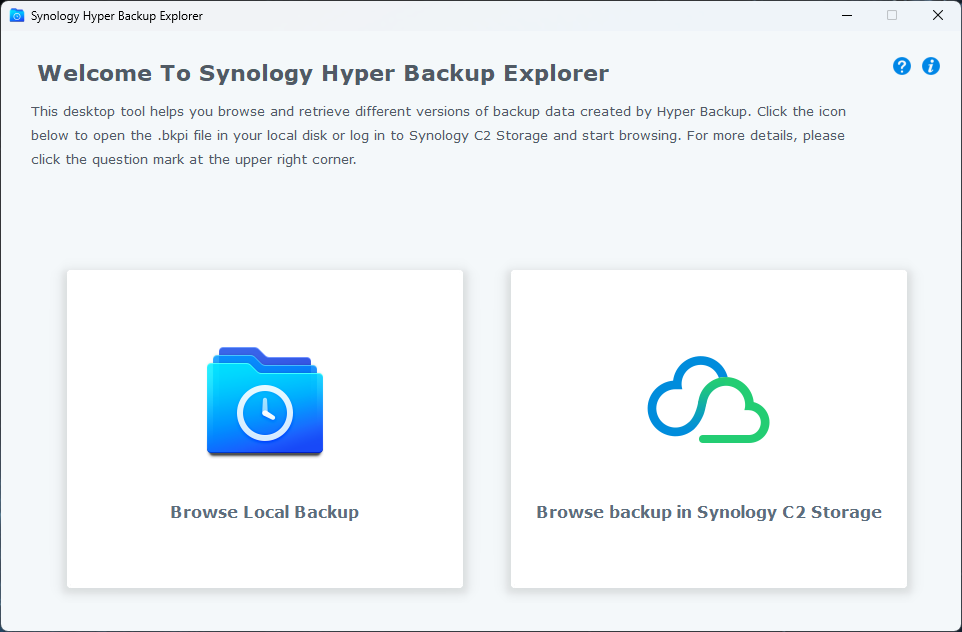Click the Hyper Backup Explorer title bar icon
The image size is (962, 632).
click(17, 15)
